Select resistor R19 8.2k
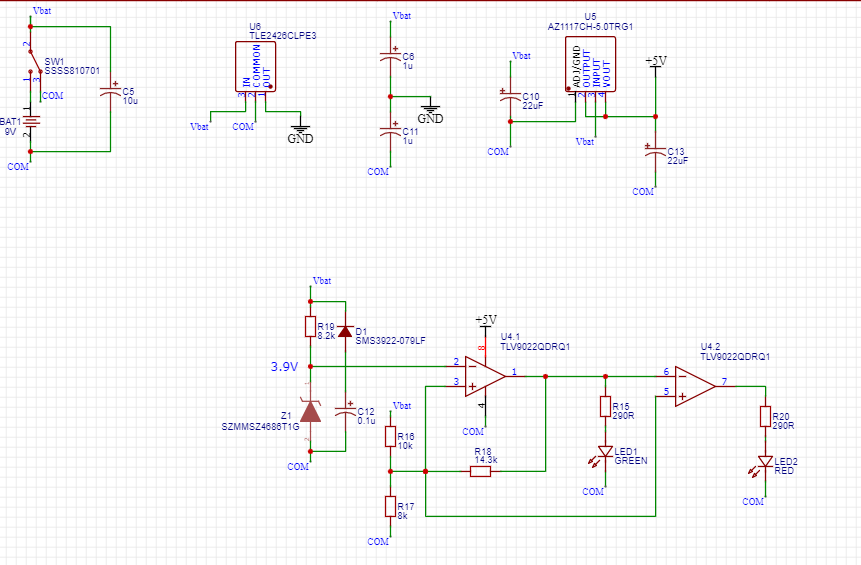 (x=311, y=327)
